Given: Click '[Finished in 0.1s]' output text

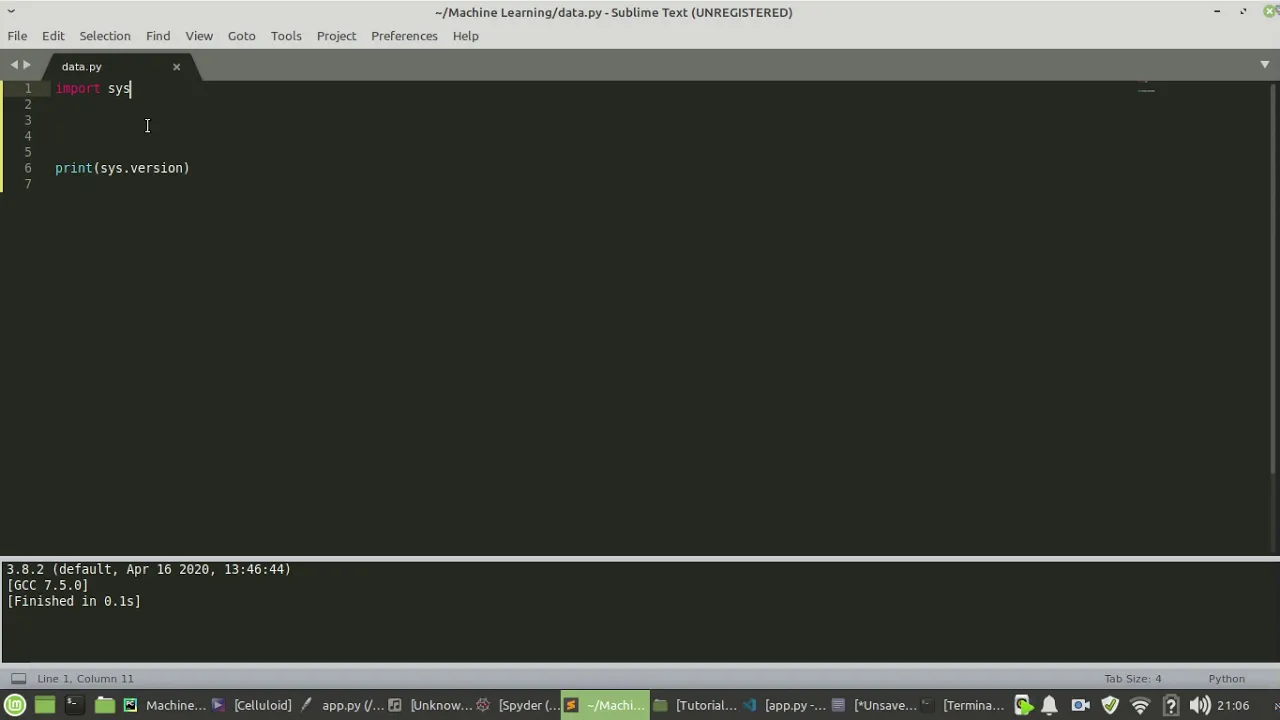Looking at the screenshot, I should 74,601.
